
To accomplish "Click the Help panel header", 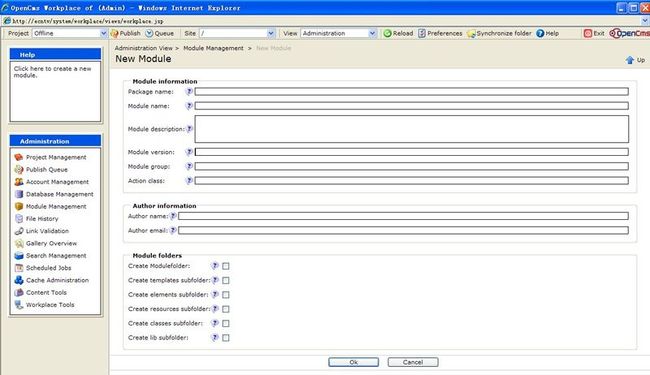I will coord(55,55).
